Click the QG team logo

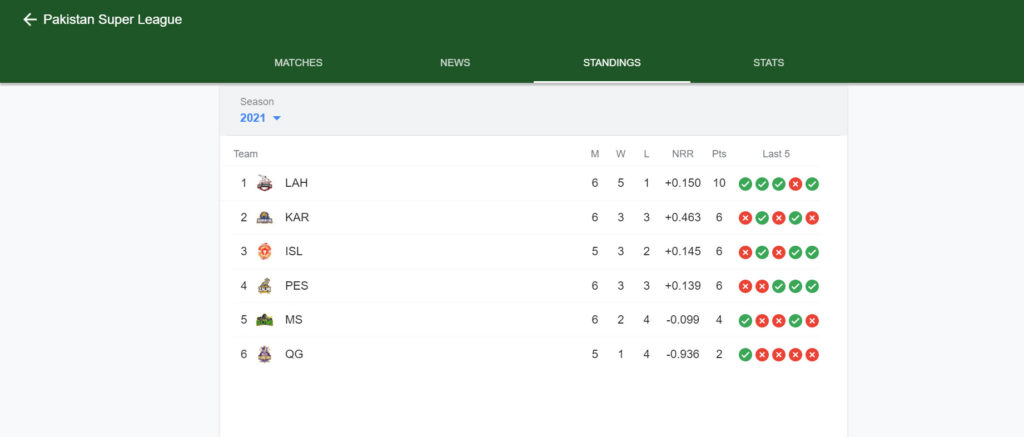(x=264, y=354)
